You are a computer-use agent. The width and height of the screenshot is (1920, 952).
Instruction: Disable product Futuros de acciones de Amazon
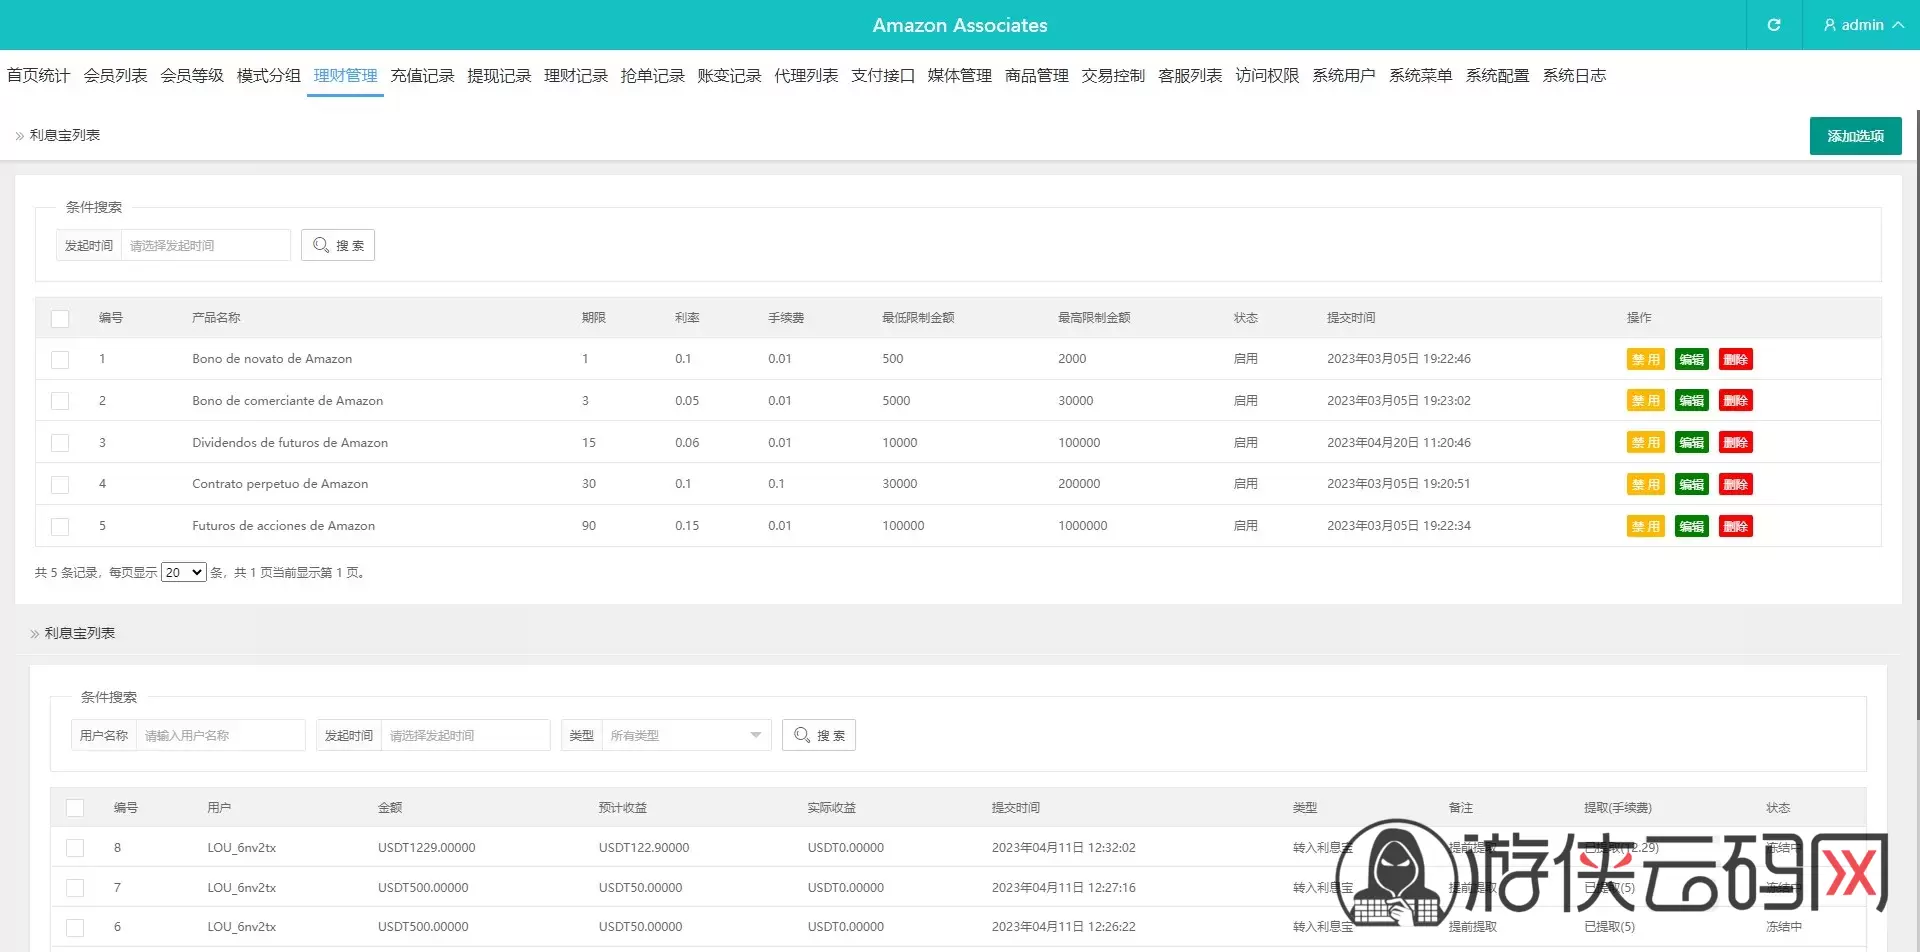point(1645,526)
